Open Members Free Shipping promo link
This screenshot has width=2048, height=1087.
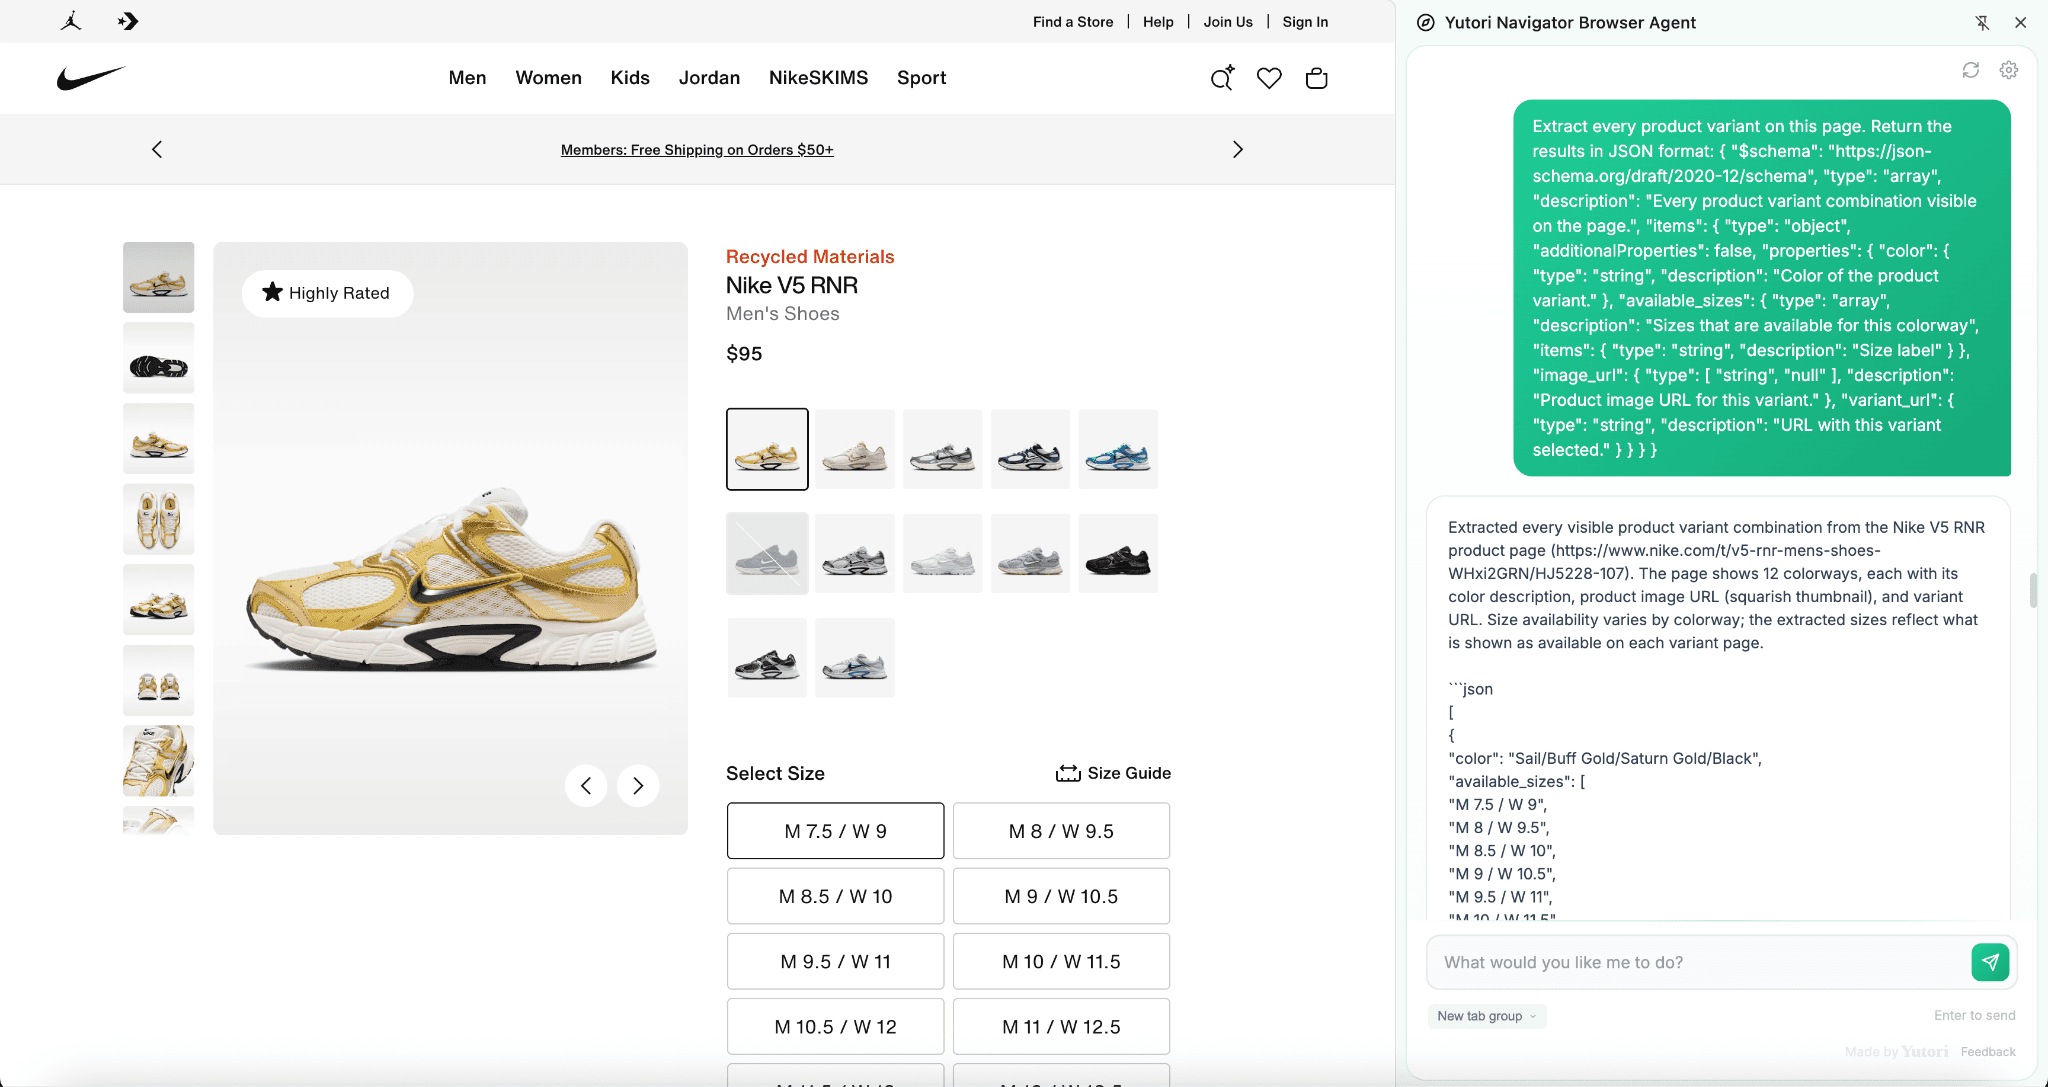pos(697,150)
